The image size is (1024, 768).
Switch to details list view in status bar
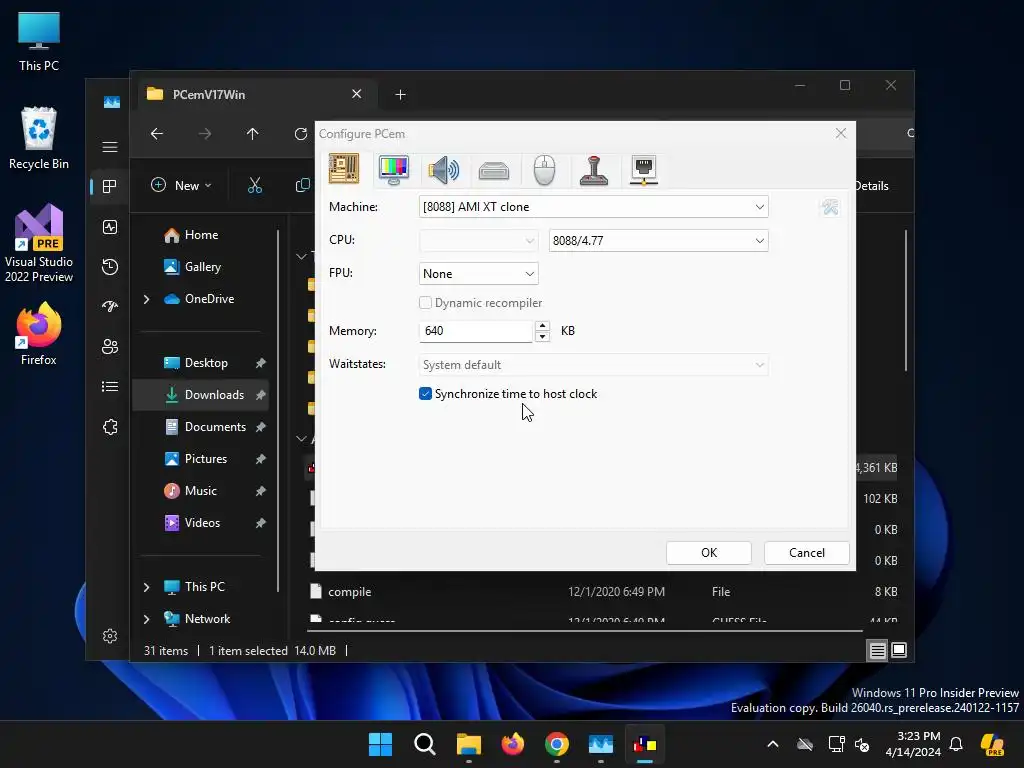coord(877,650)
